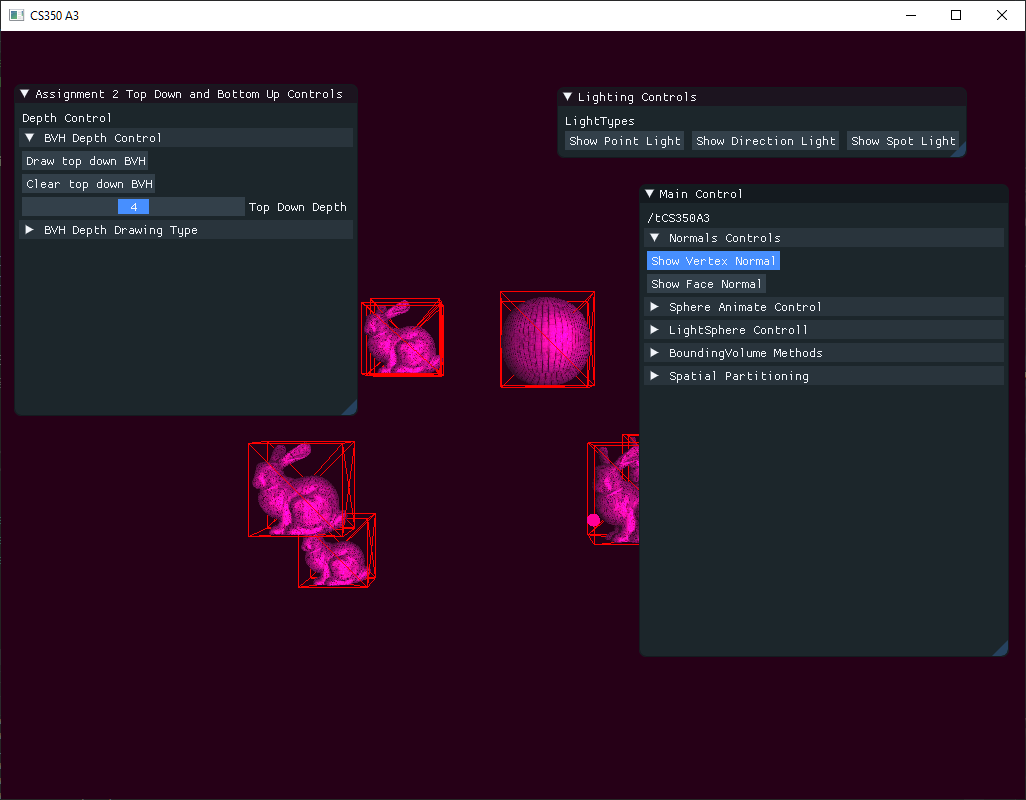Image resolution: width=1026 pixels, height=800 pixels.
Task: Adjust the Top Down Depth slider
Action: click(x=133, y=206)
